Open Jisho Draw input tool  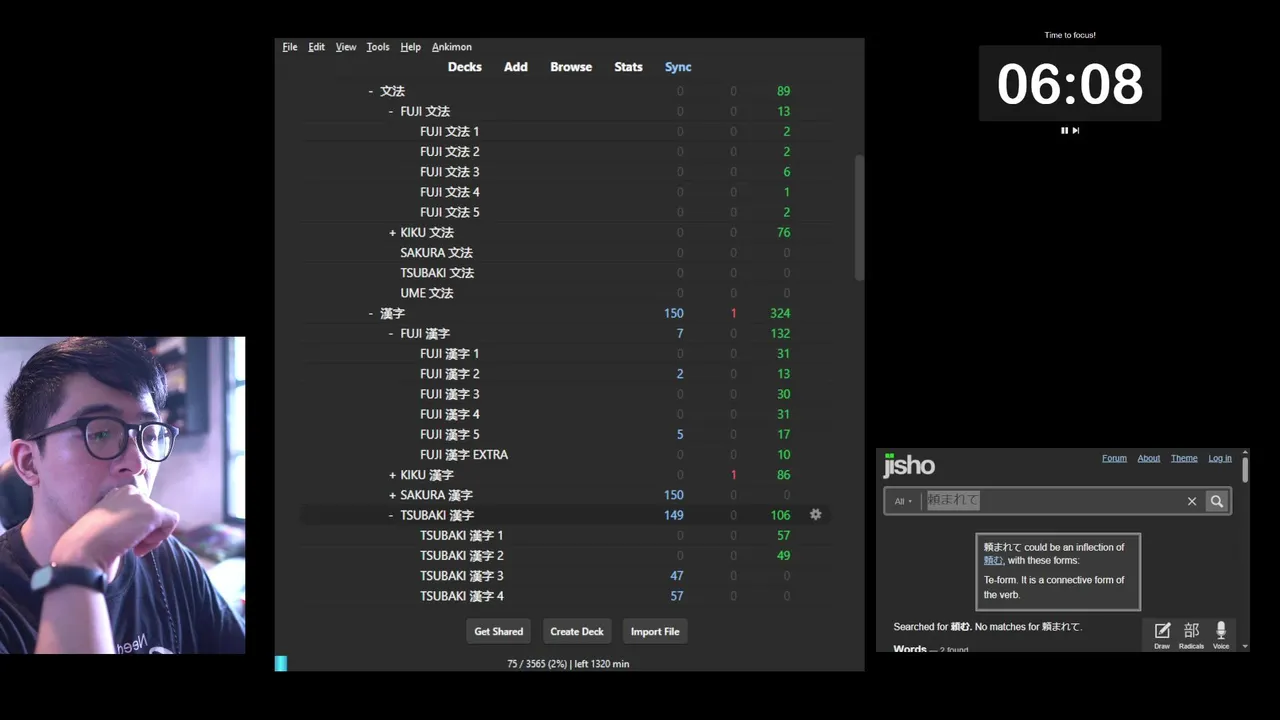point(1162,635)
